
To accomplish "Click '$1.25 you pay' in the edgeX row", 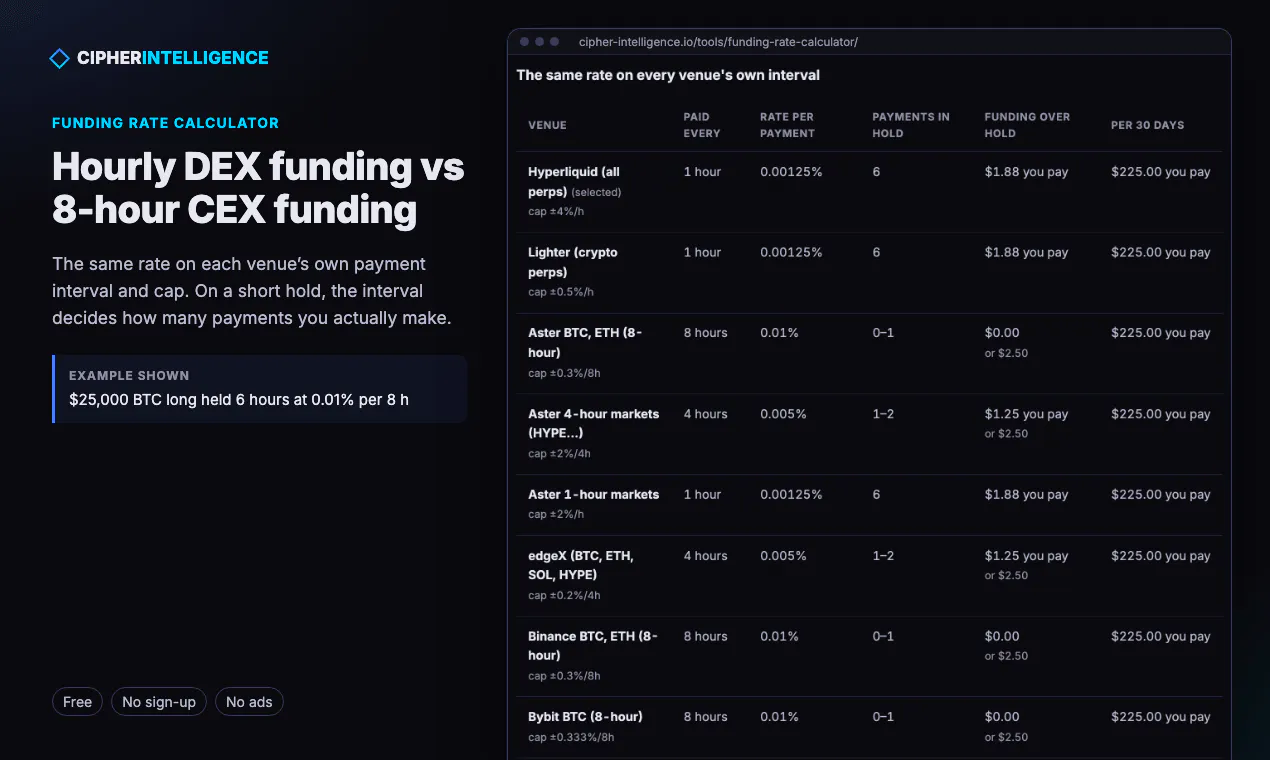I will [1026, 556].
